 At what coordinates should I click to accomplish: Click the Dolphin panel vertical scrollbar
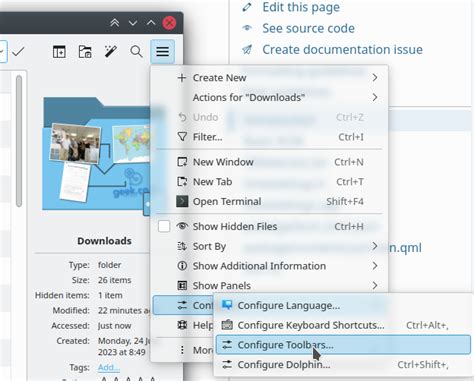[19, 141]
